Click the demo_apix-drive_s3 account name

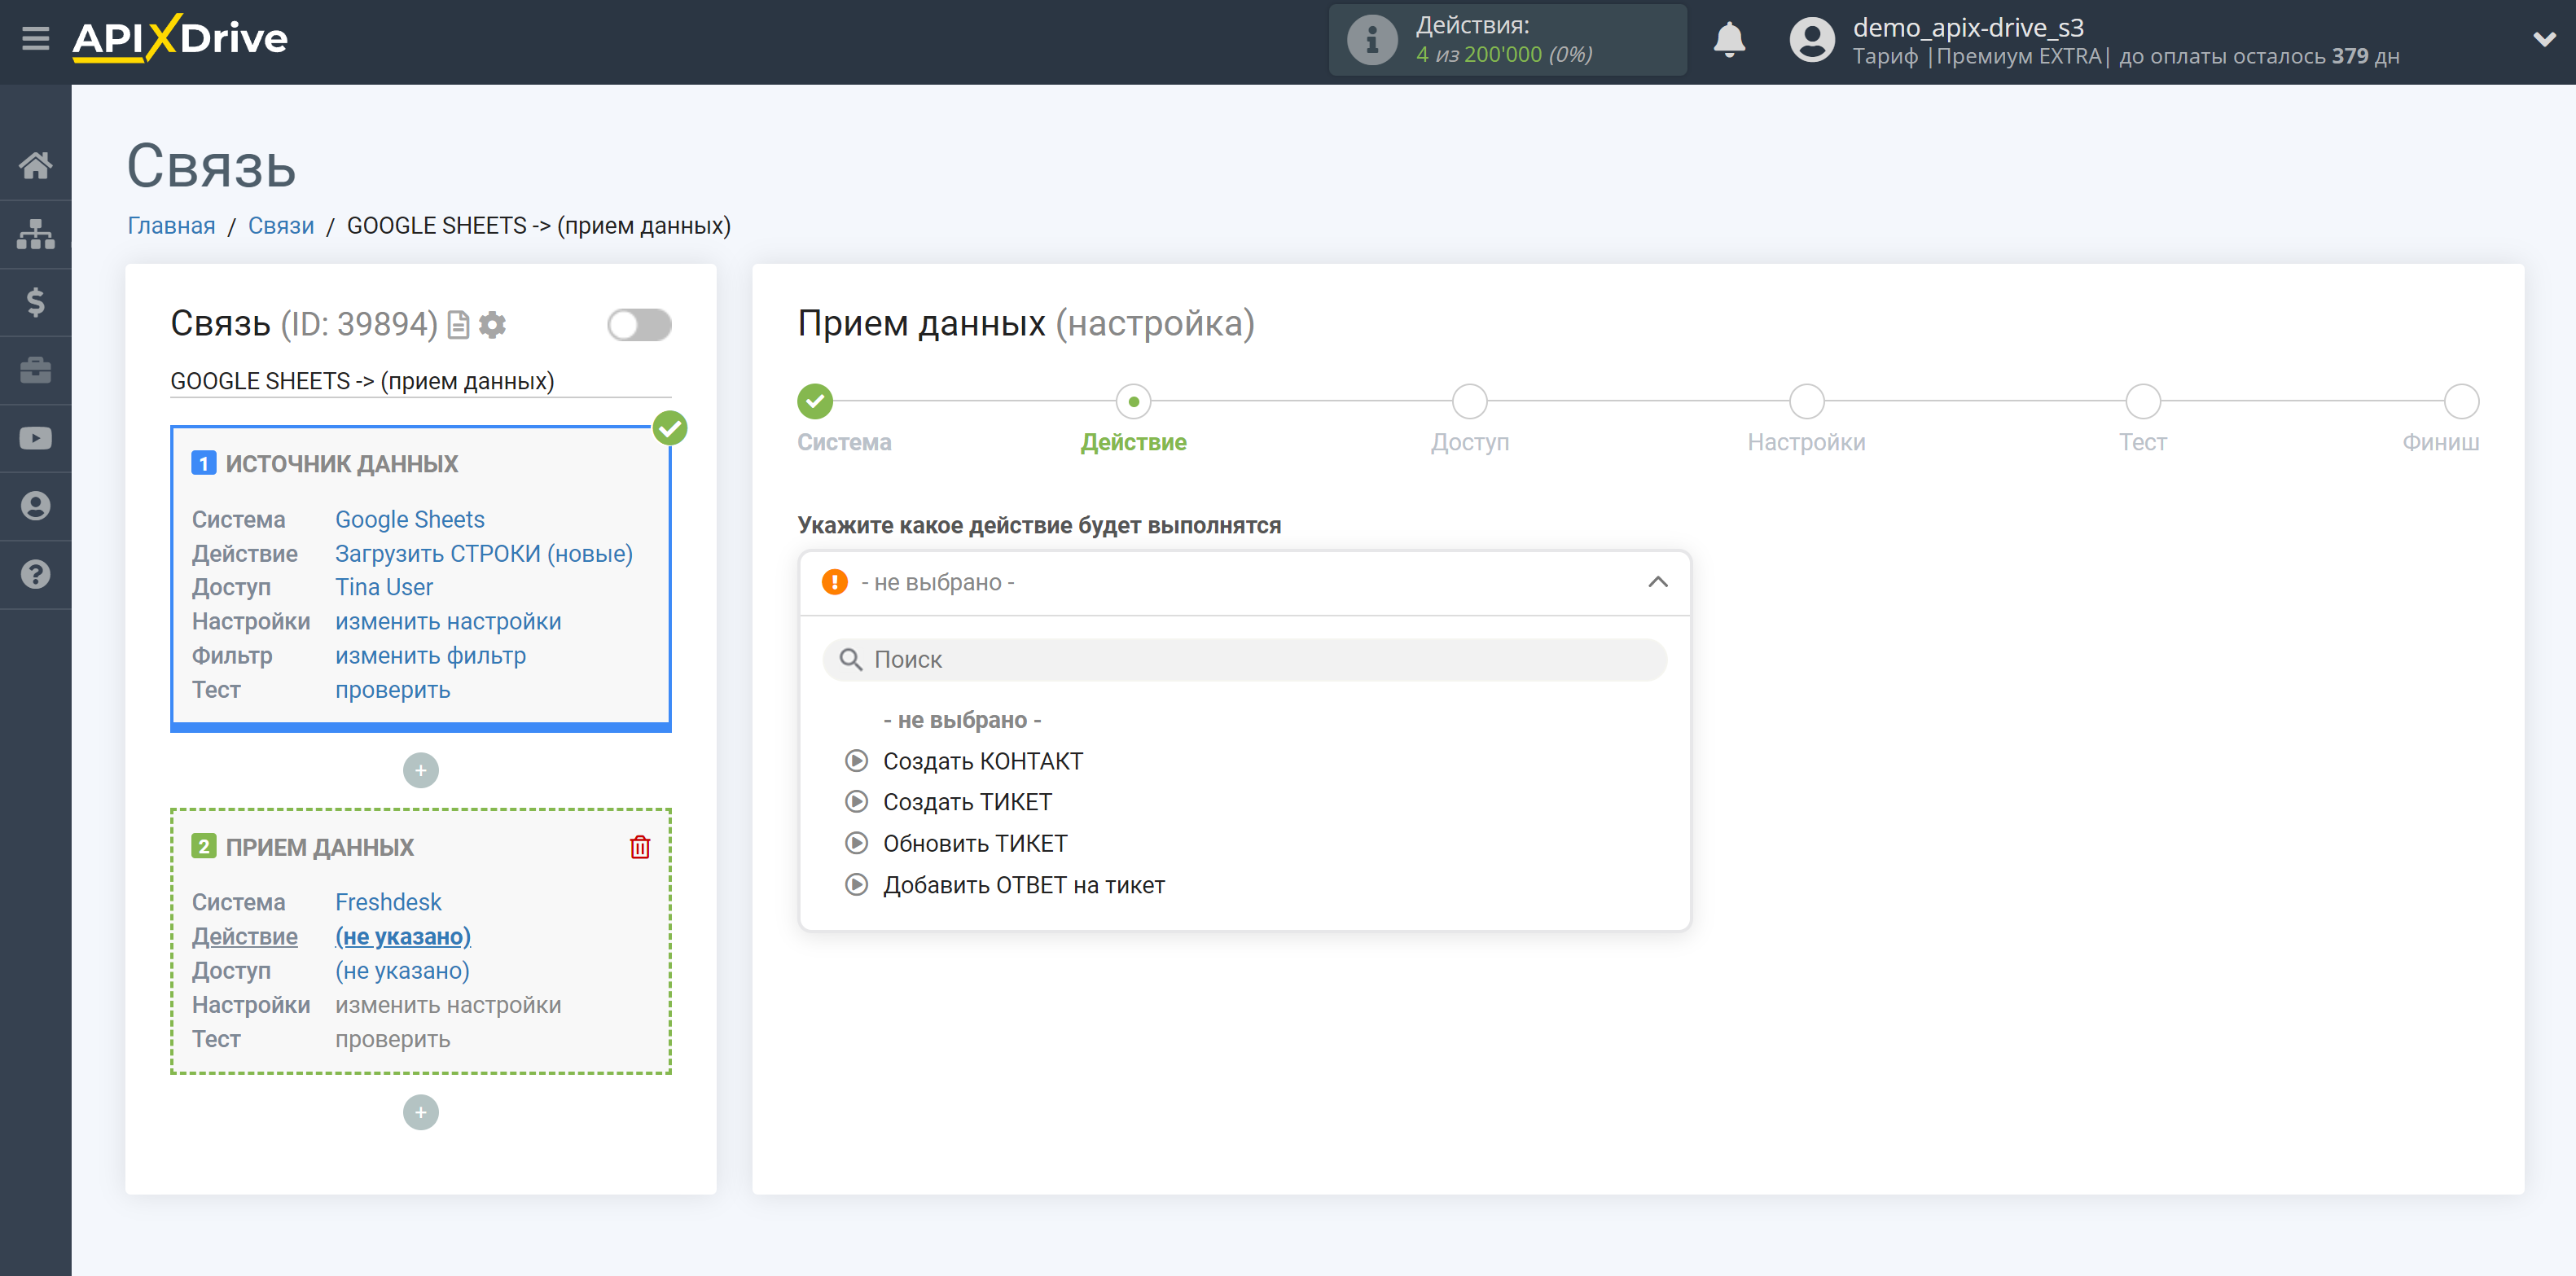1968,27
